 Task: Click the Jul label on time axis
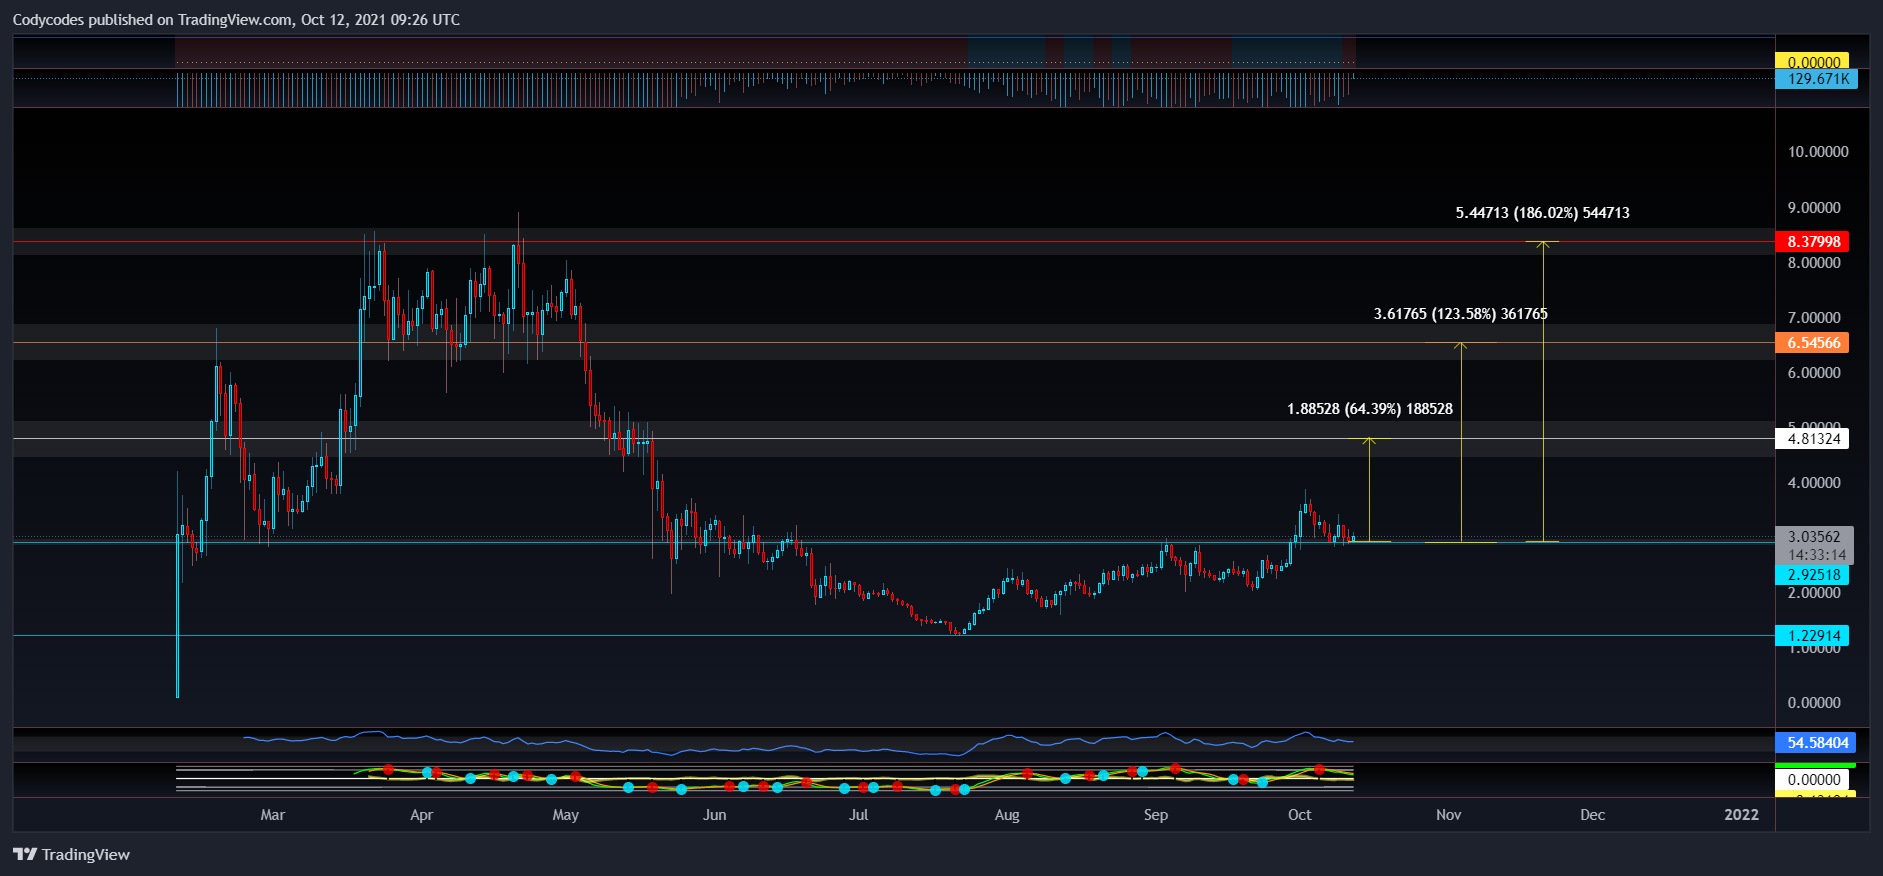tap(858, 815)
